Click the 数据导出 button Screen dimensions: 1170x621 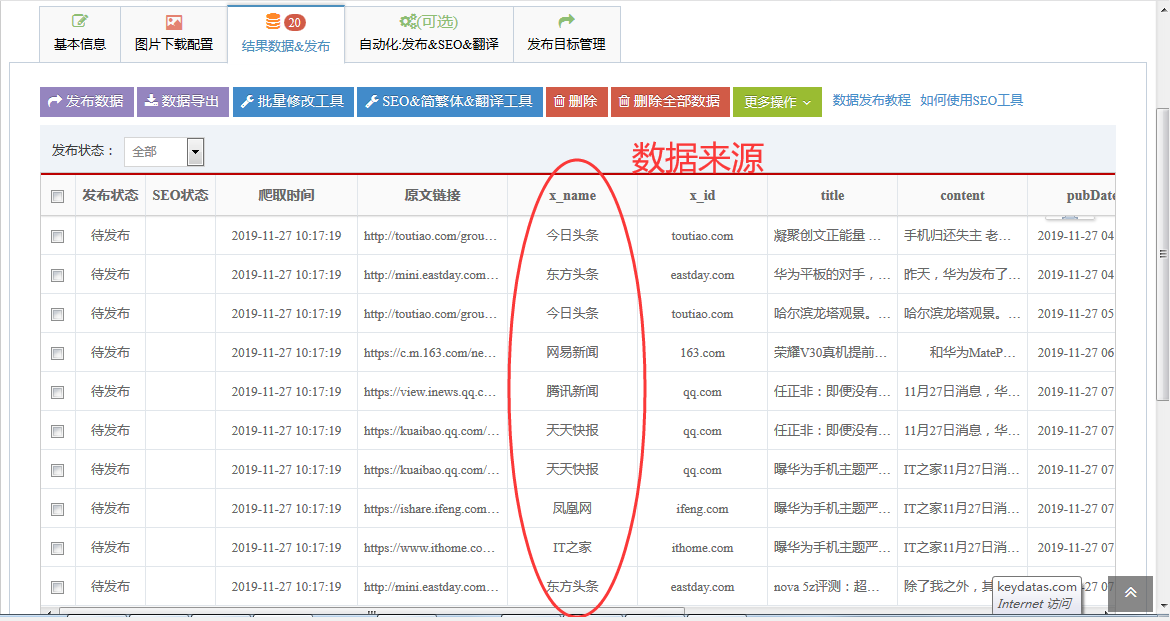click(x=183, y=102)
